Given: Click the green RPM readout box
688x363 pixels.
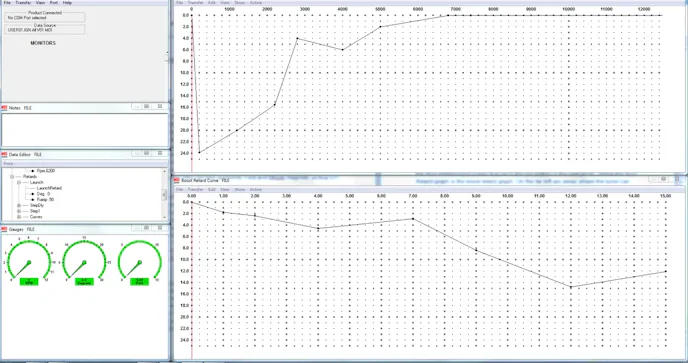Looking at the screenshot, I should pos(29,281).
